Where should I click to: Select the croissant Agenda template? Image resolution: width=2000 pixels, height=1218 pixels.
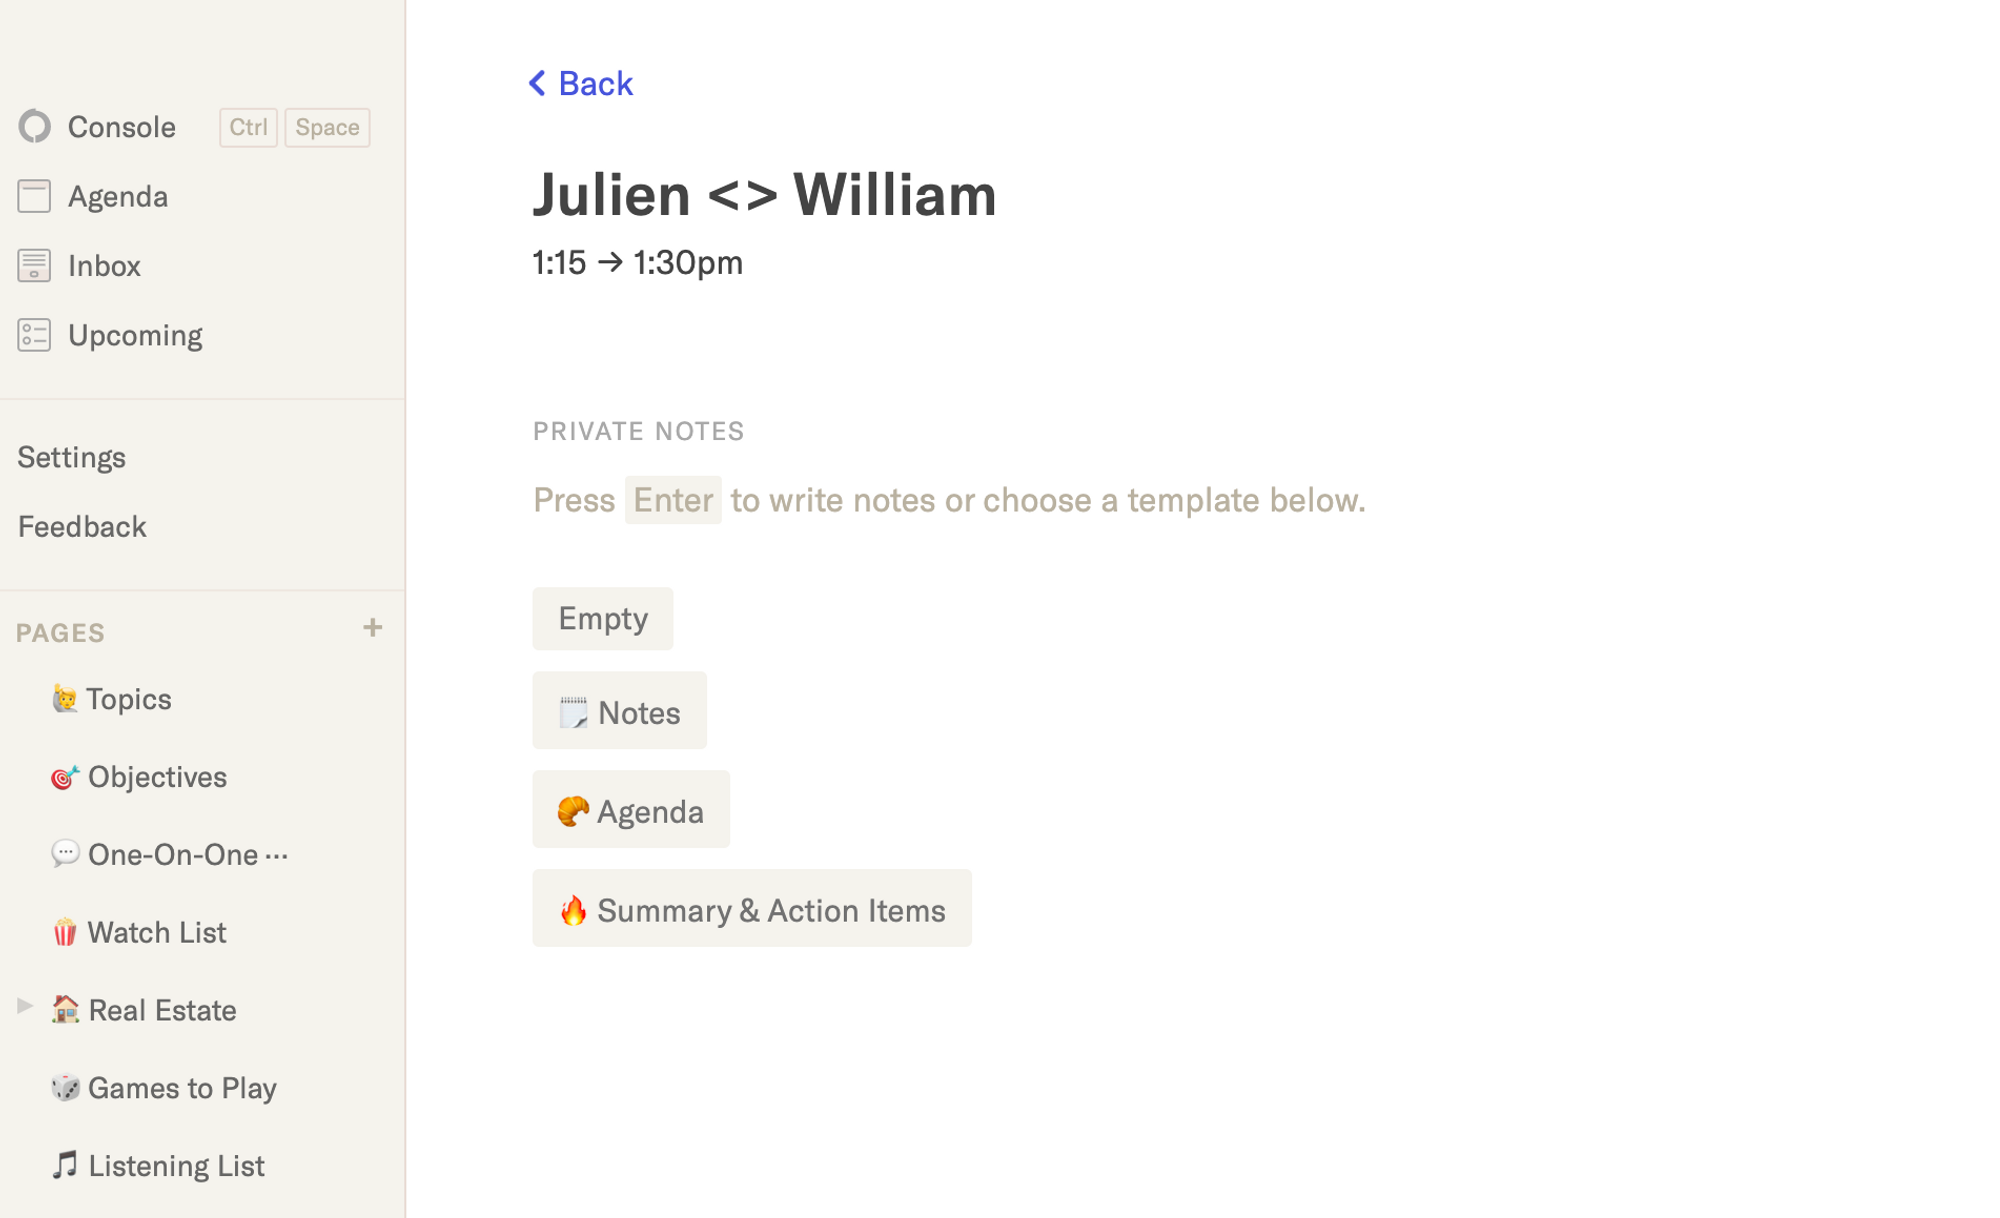630,810
